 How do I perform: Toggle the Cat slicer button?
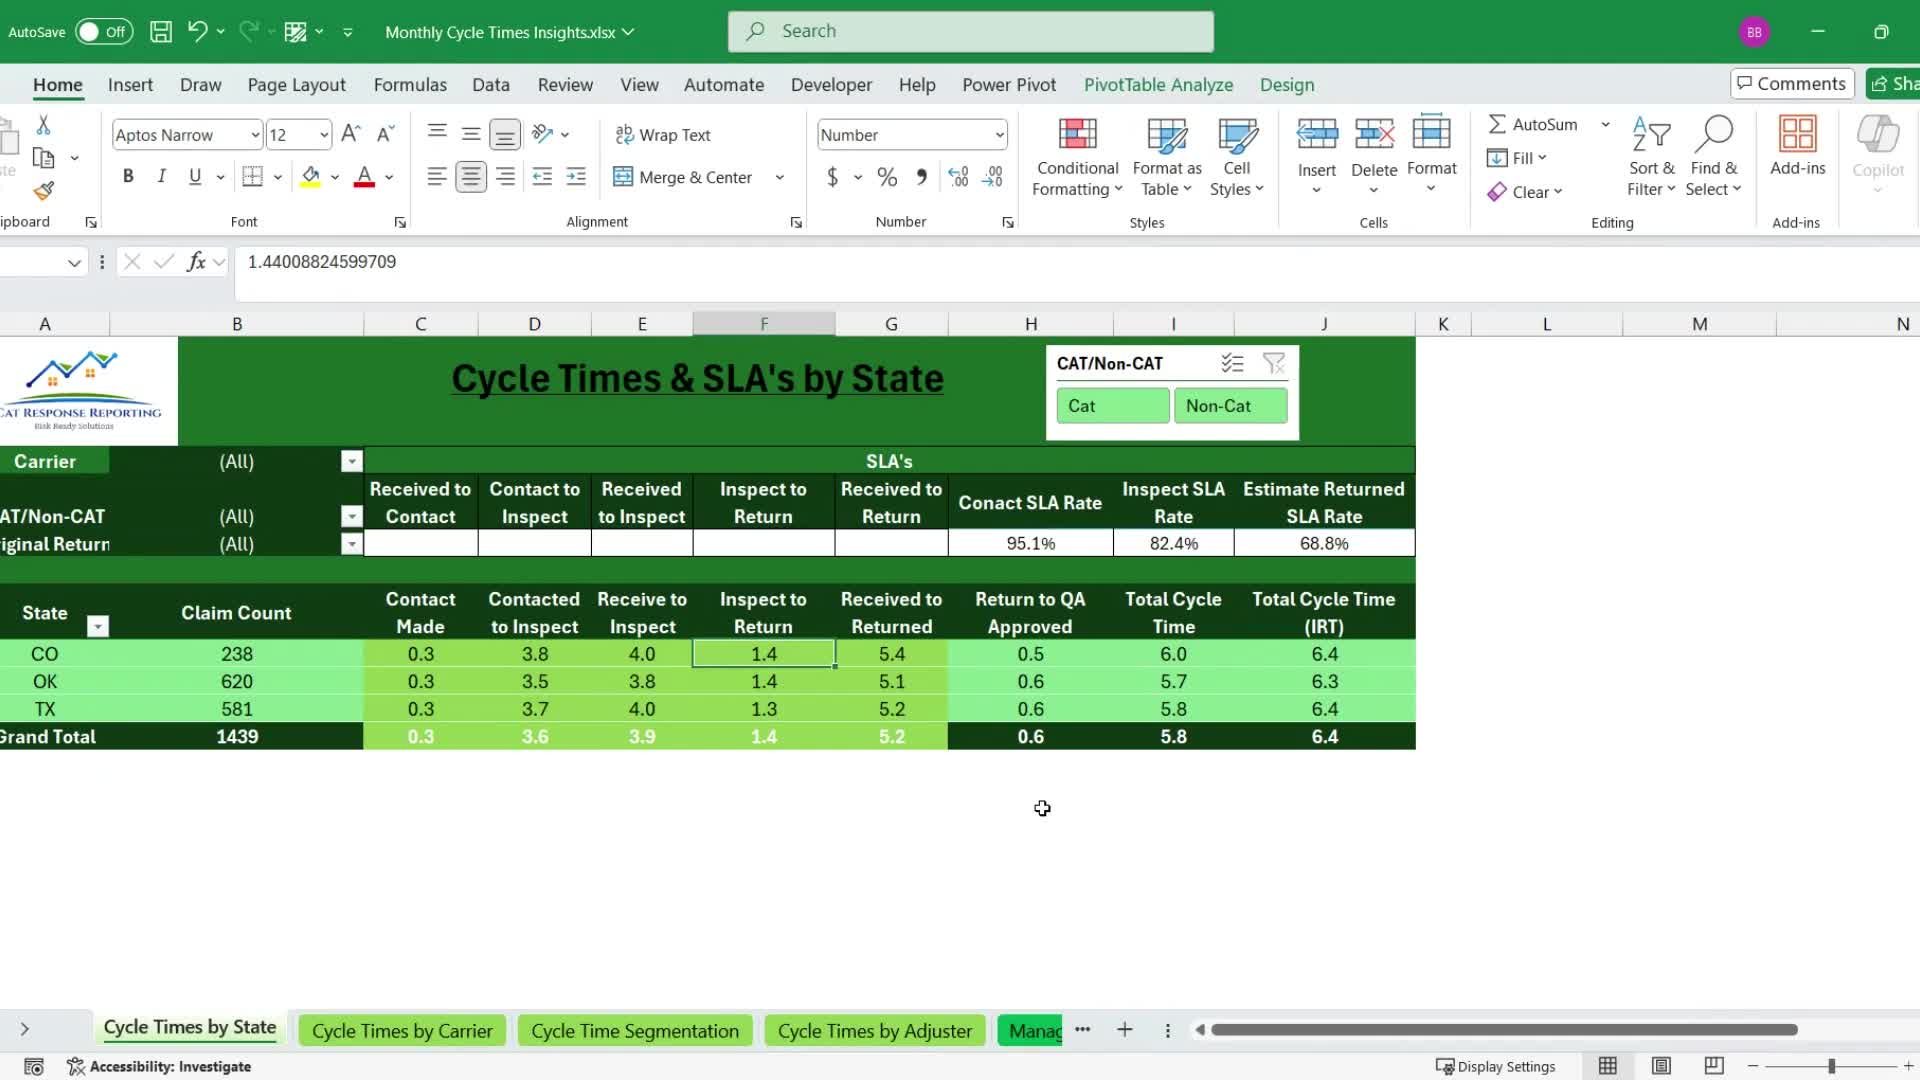pos(1112,406)
